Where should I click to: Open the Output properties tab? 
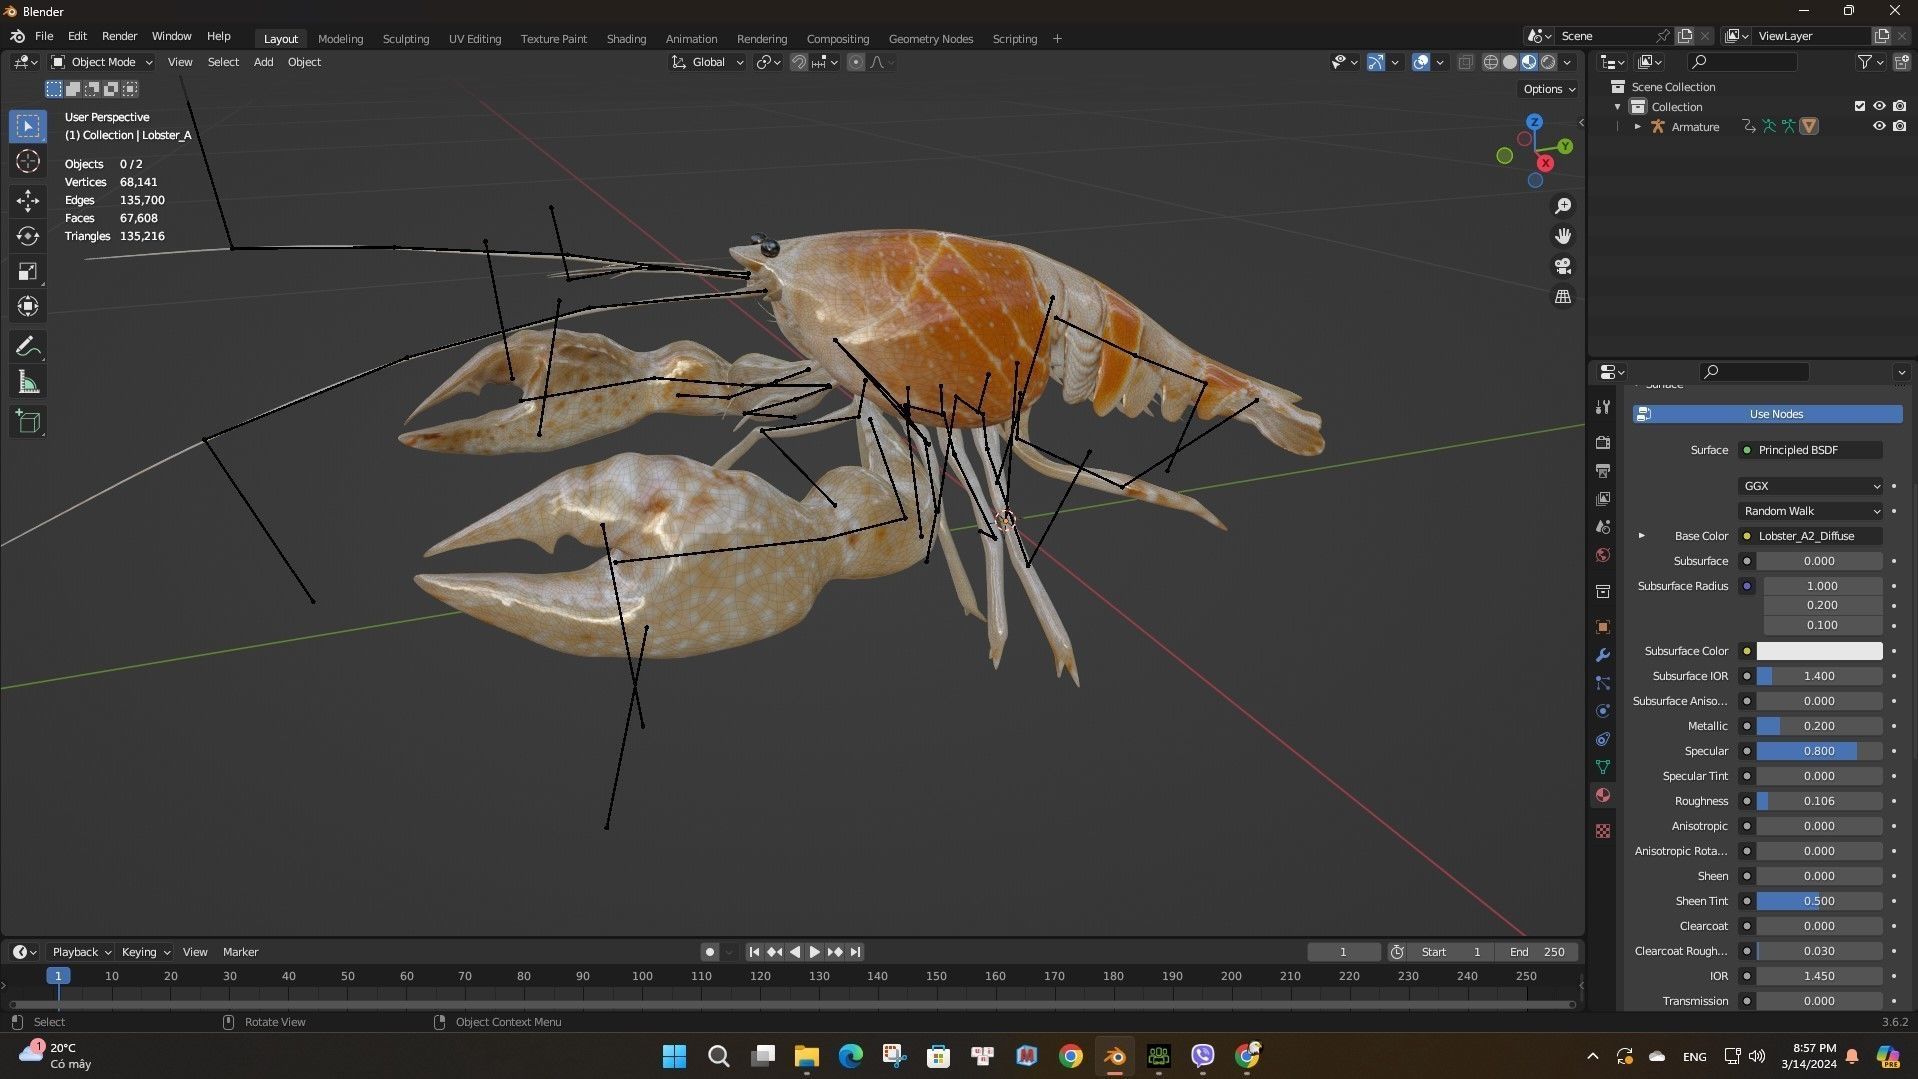tap(1603, 470)
